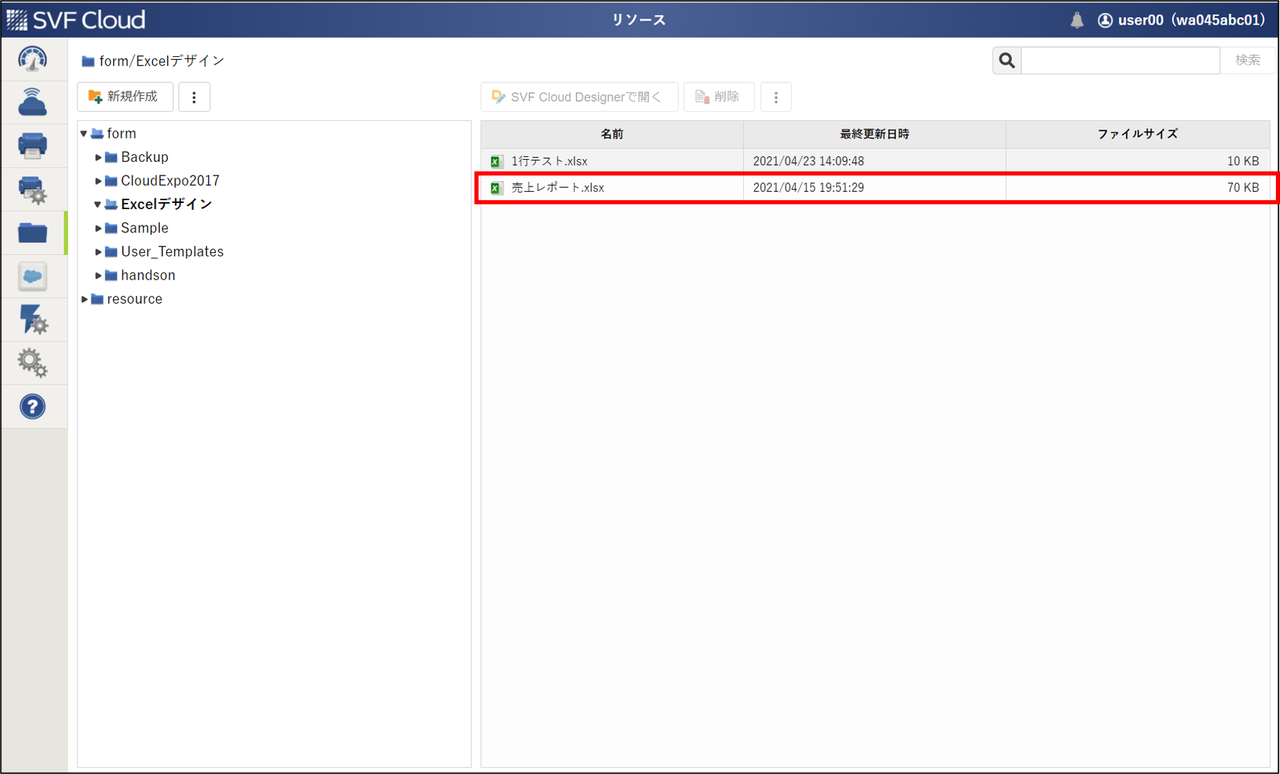Viewport: 1280px width, 774px height.
Task: Click the notification bell icon
Action: [1077, 20]
